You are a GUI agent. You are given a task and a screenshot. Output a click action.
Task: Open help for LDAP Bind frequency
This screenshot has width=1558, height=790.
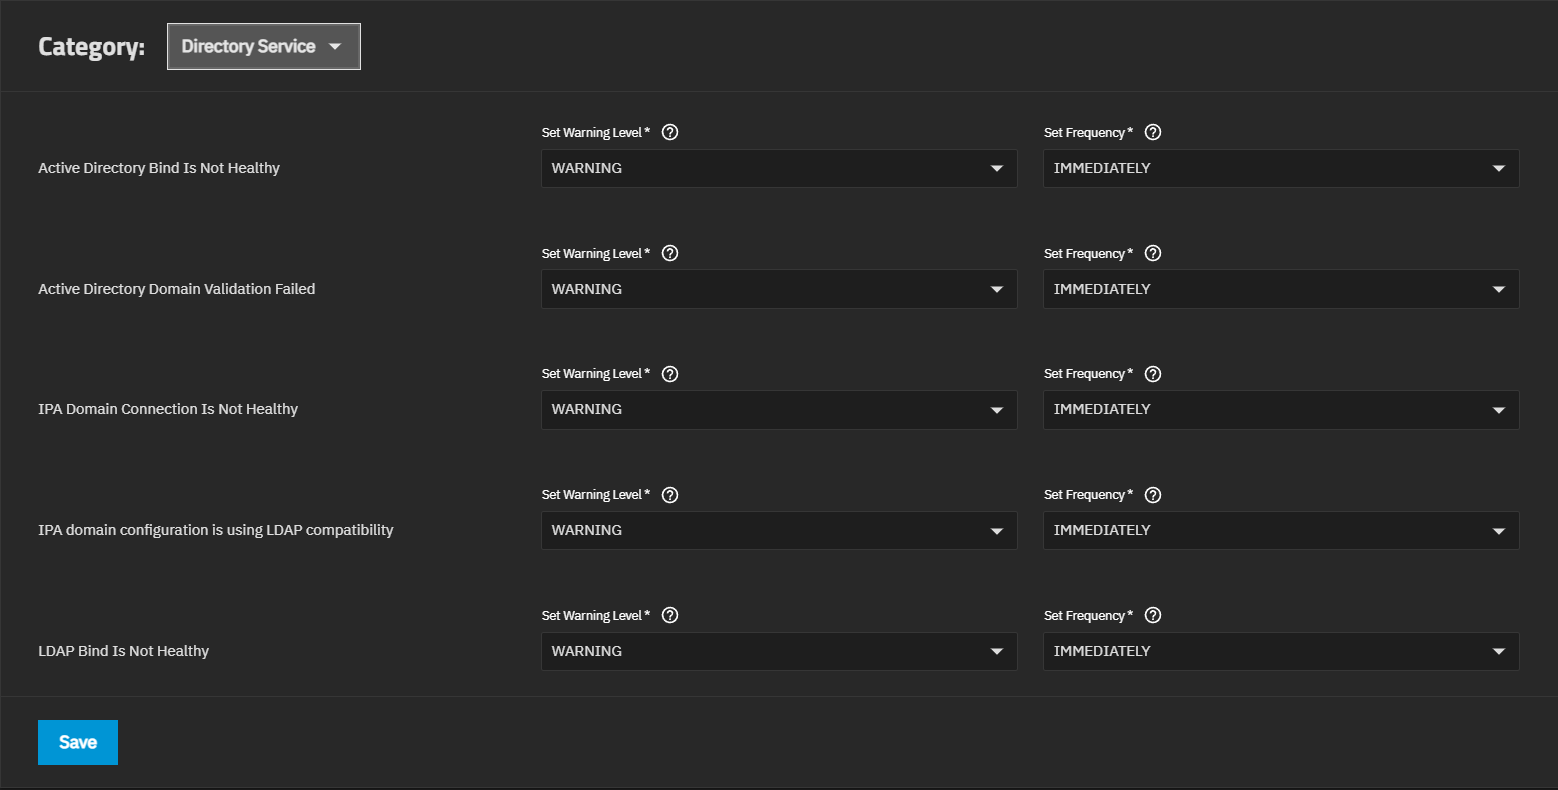tap(1153, 615)
